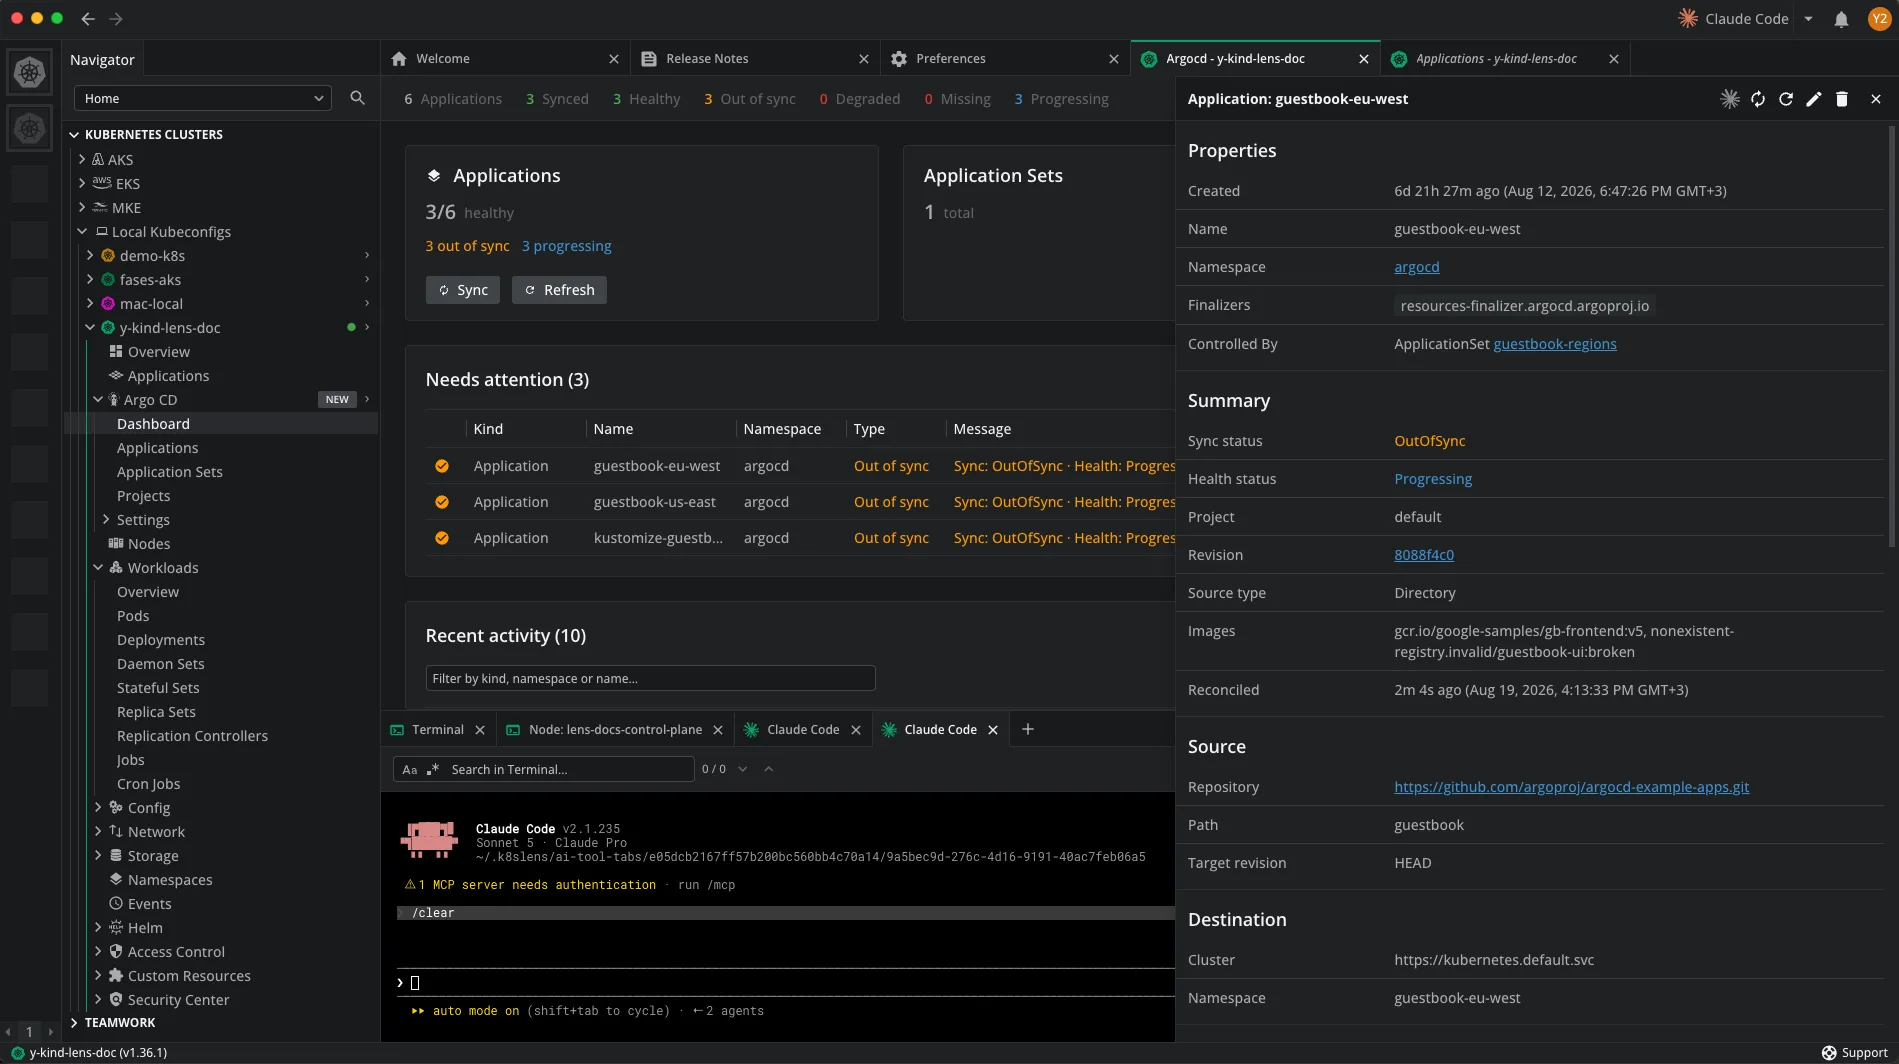Open the notifications bell
This screenshot has width=1899, height=1064.
click(x=1840, y=19)
